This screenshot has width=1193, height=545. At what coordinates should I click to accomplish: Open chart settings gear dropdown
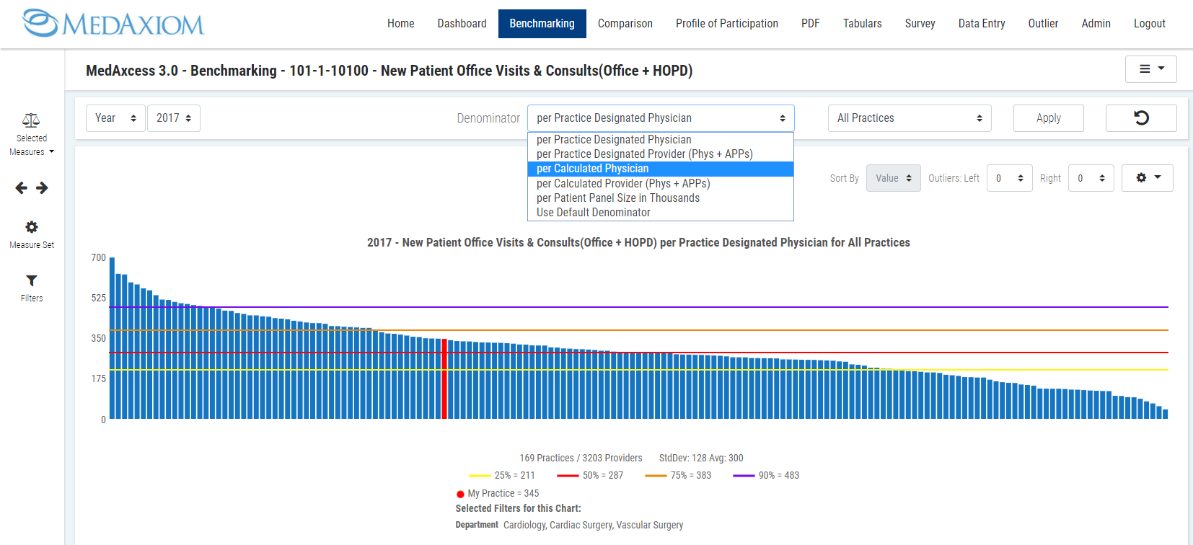pos(1147,178)
